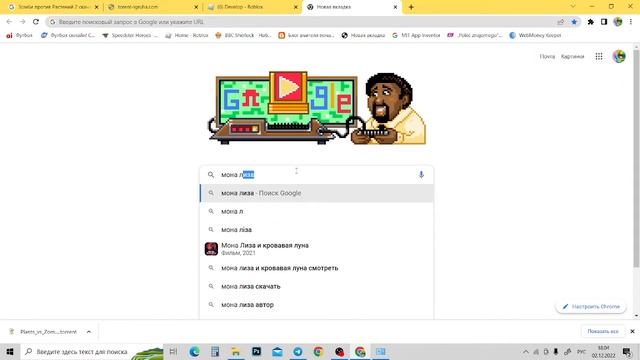640x360 pixels.
Task: Select the мона л suggestion
Action: (x=317, y=211)
